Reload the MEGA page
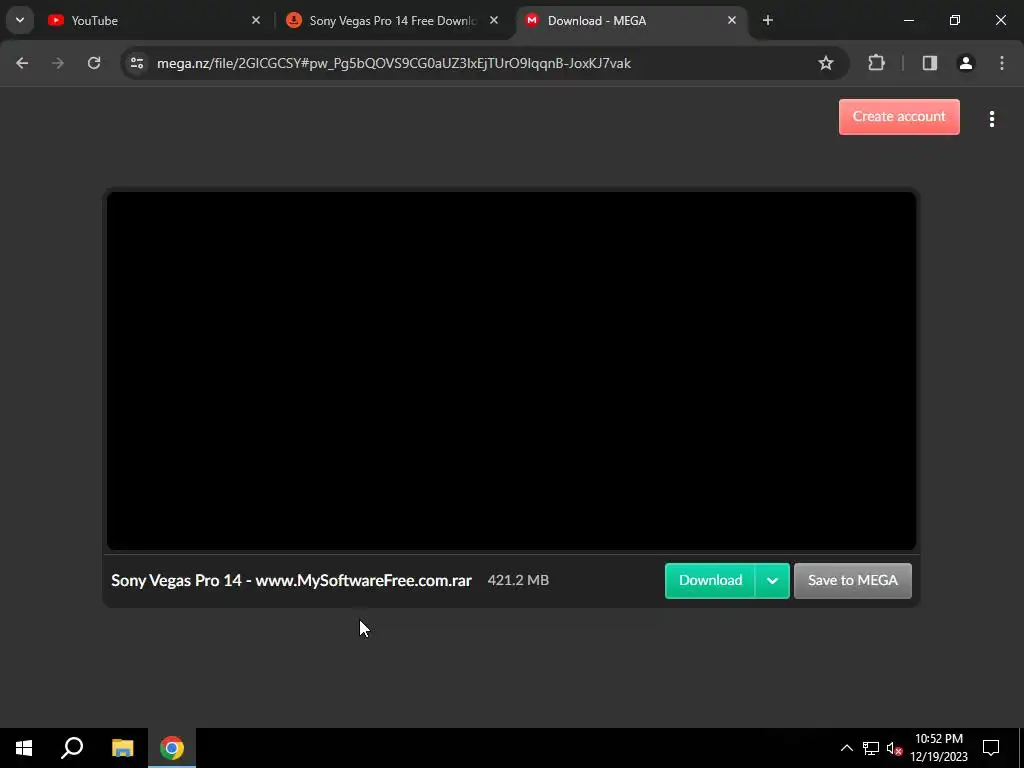 pyautogui.click(x=94, y=63)
